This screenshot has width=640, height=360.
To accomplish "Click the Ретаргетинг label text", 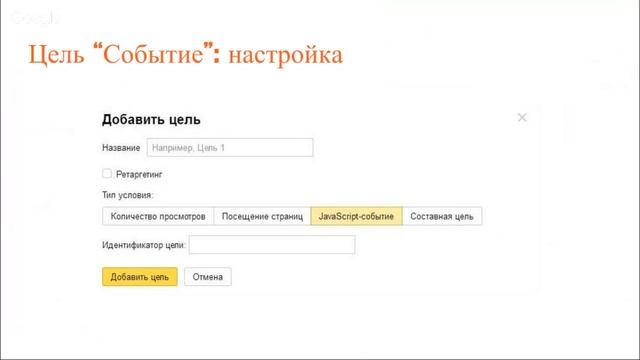I will [139, 174].
